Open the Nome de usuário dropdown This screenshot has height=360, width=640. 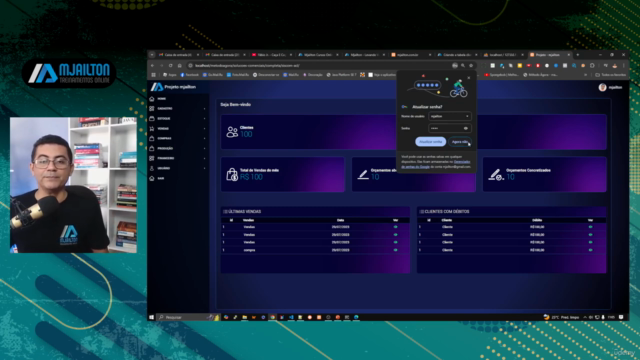tap(450, 116)
